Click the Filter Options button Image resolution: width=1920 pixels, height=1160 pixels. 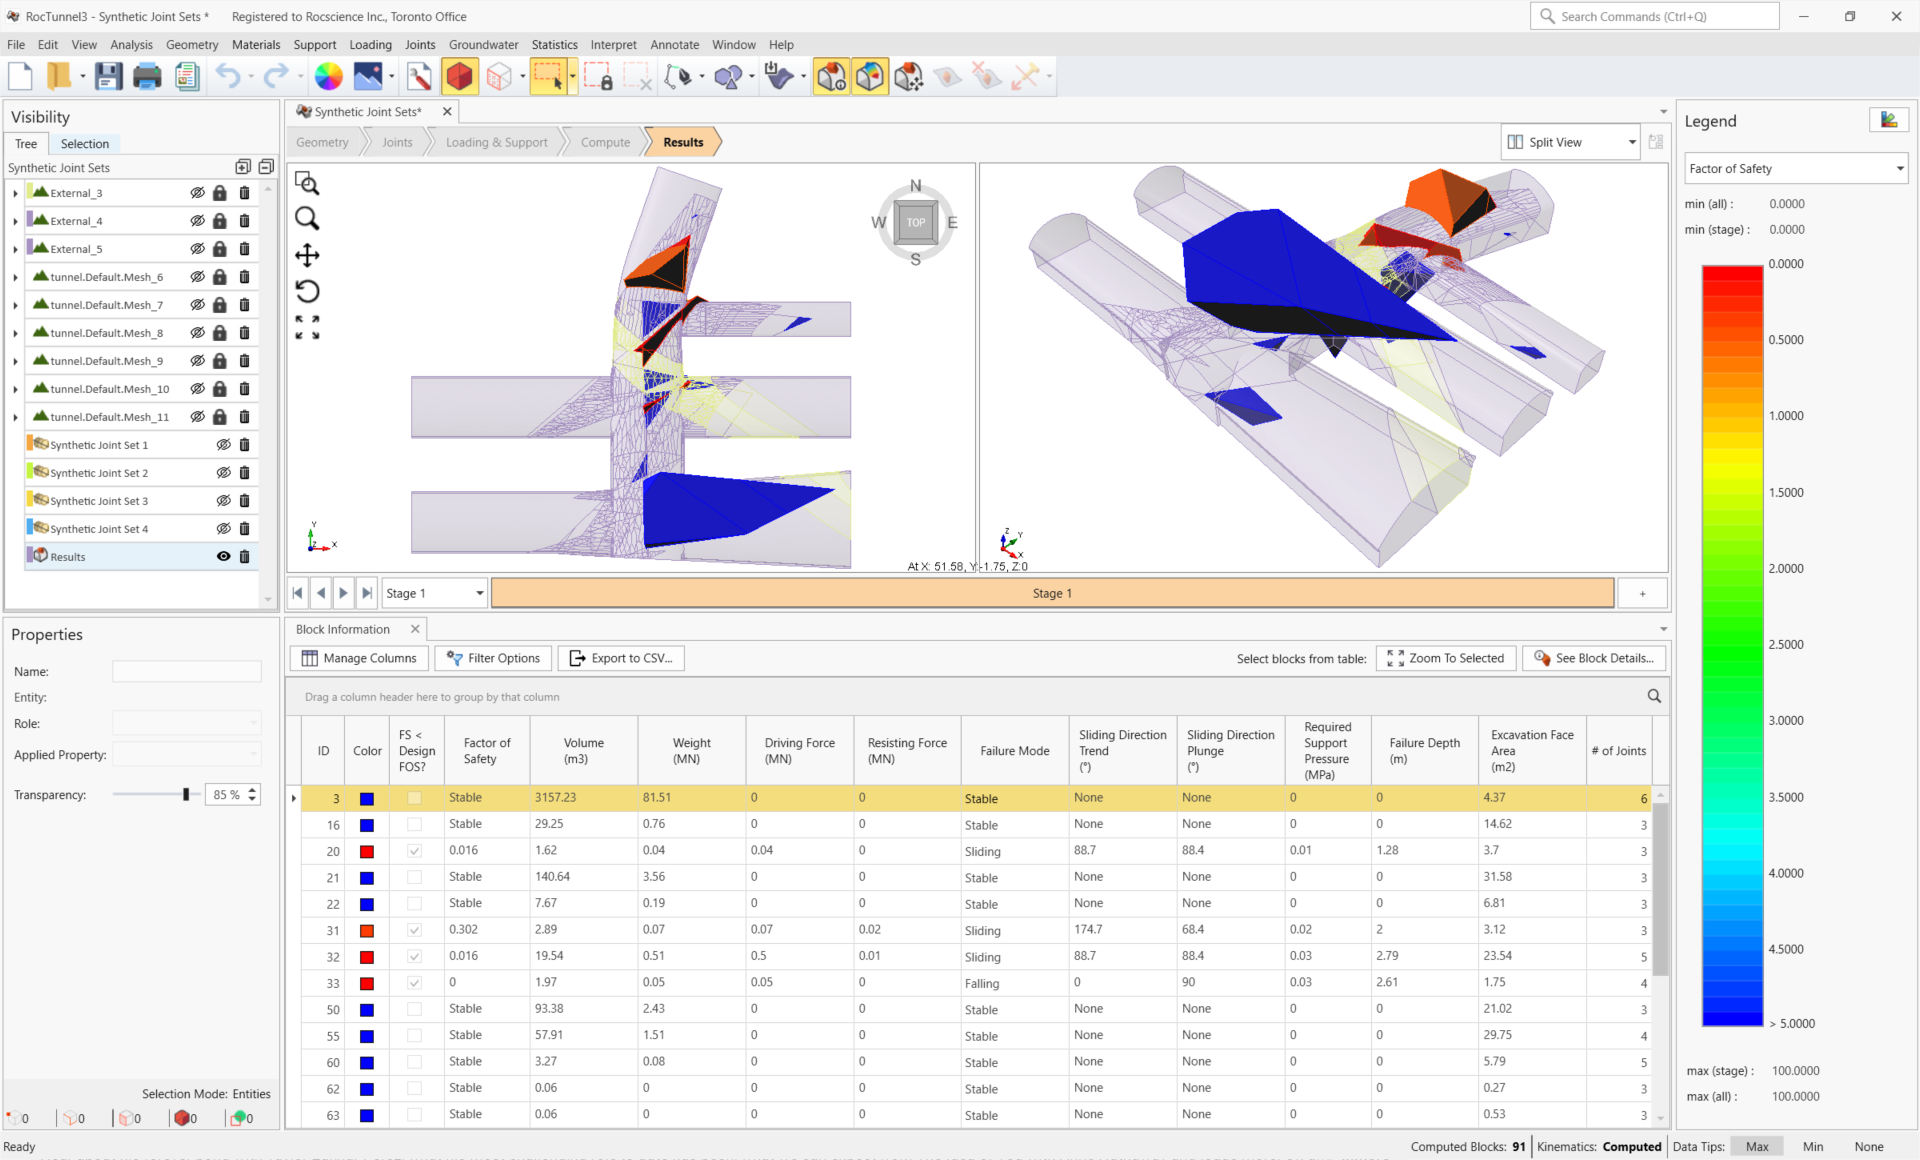(x=494, y=658)
